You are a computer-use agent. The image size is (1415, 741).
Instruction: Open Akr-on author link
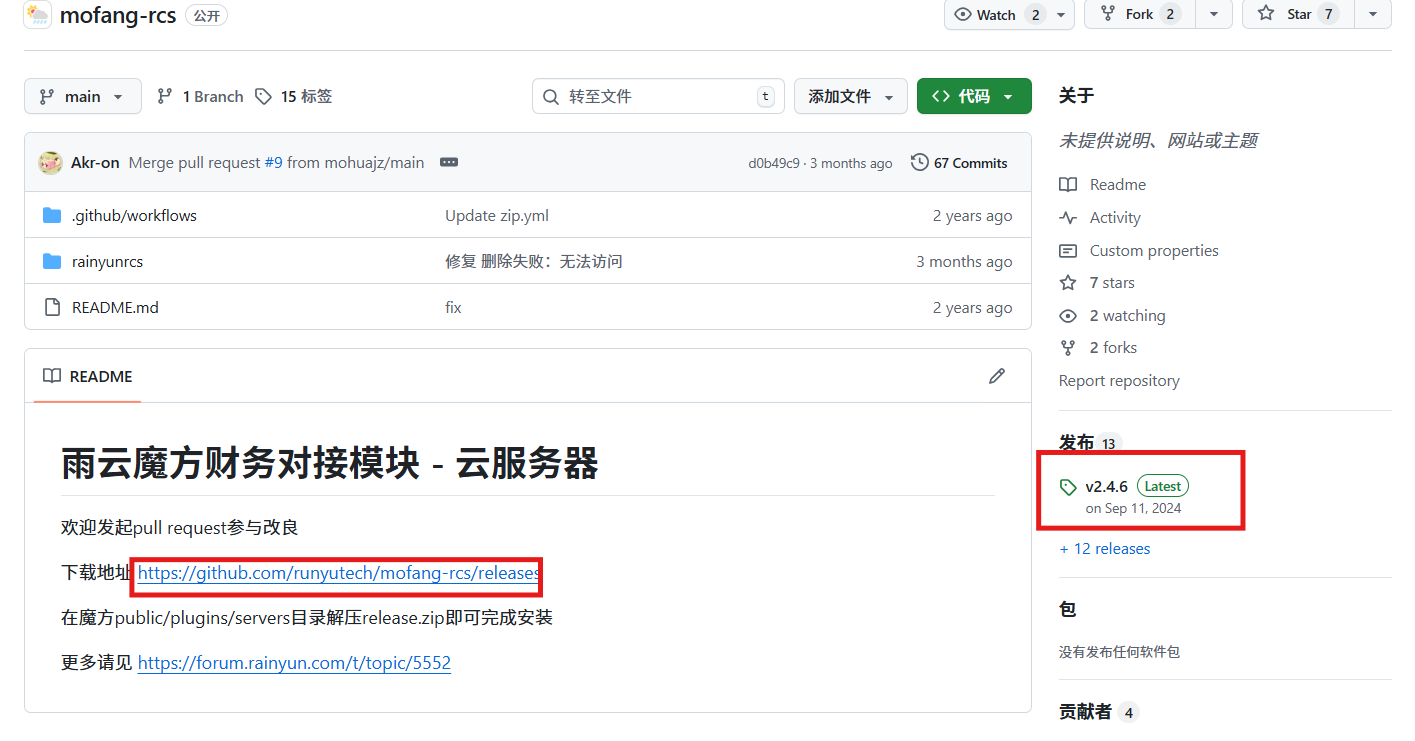point(95,162)
